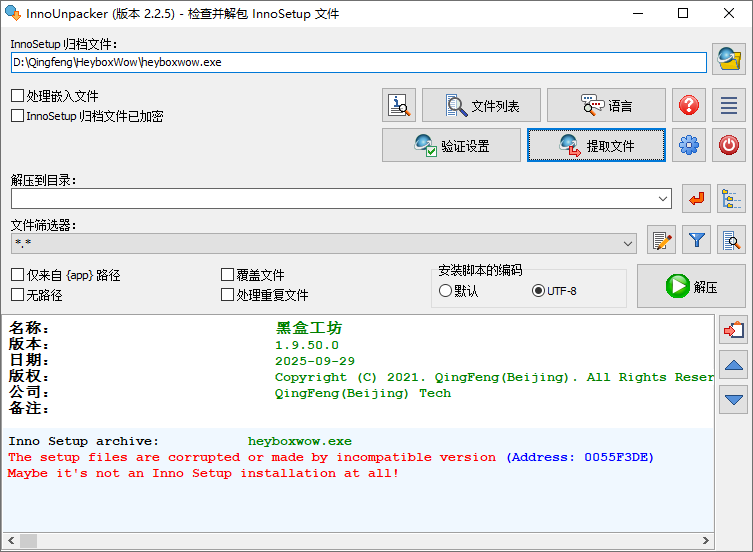
Task: Click the export log icon beside the output panel
Action: point(733,330)
